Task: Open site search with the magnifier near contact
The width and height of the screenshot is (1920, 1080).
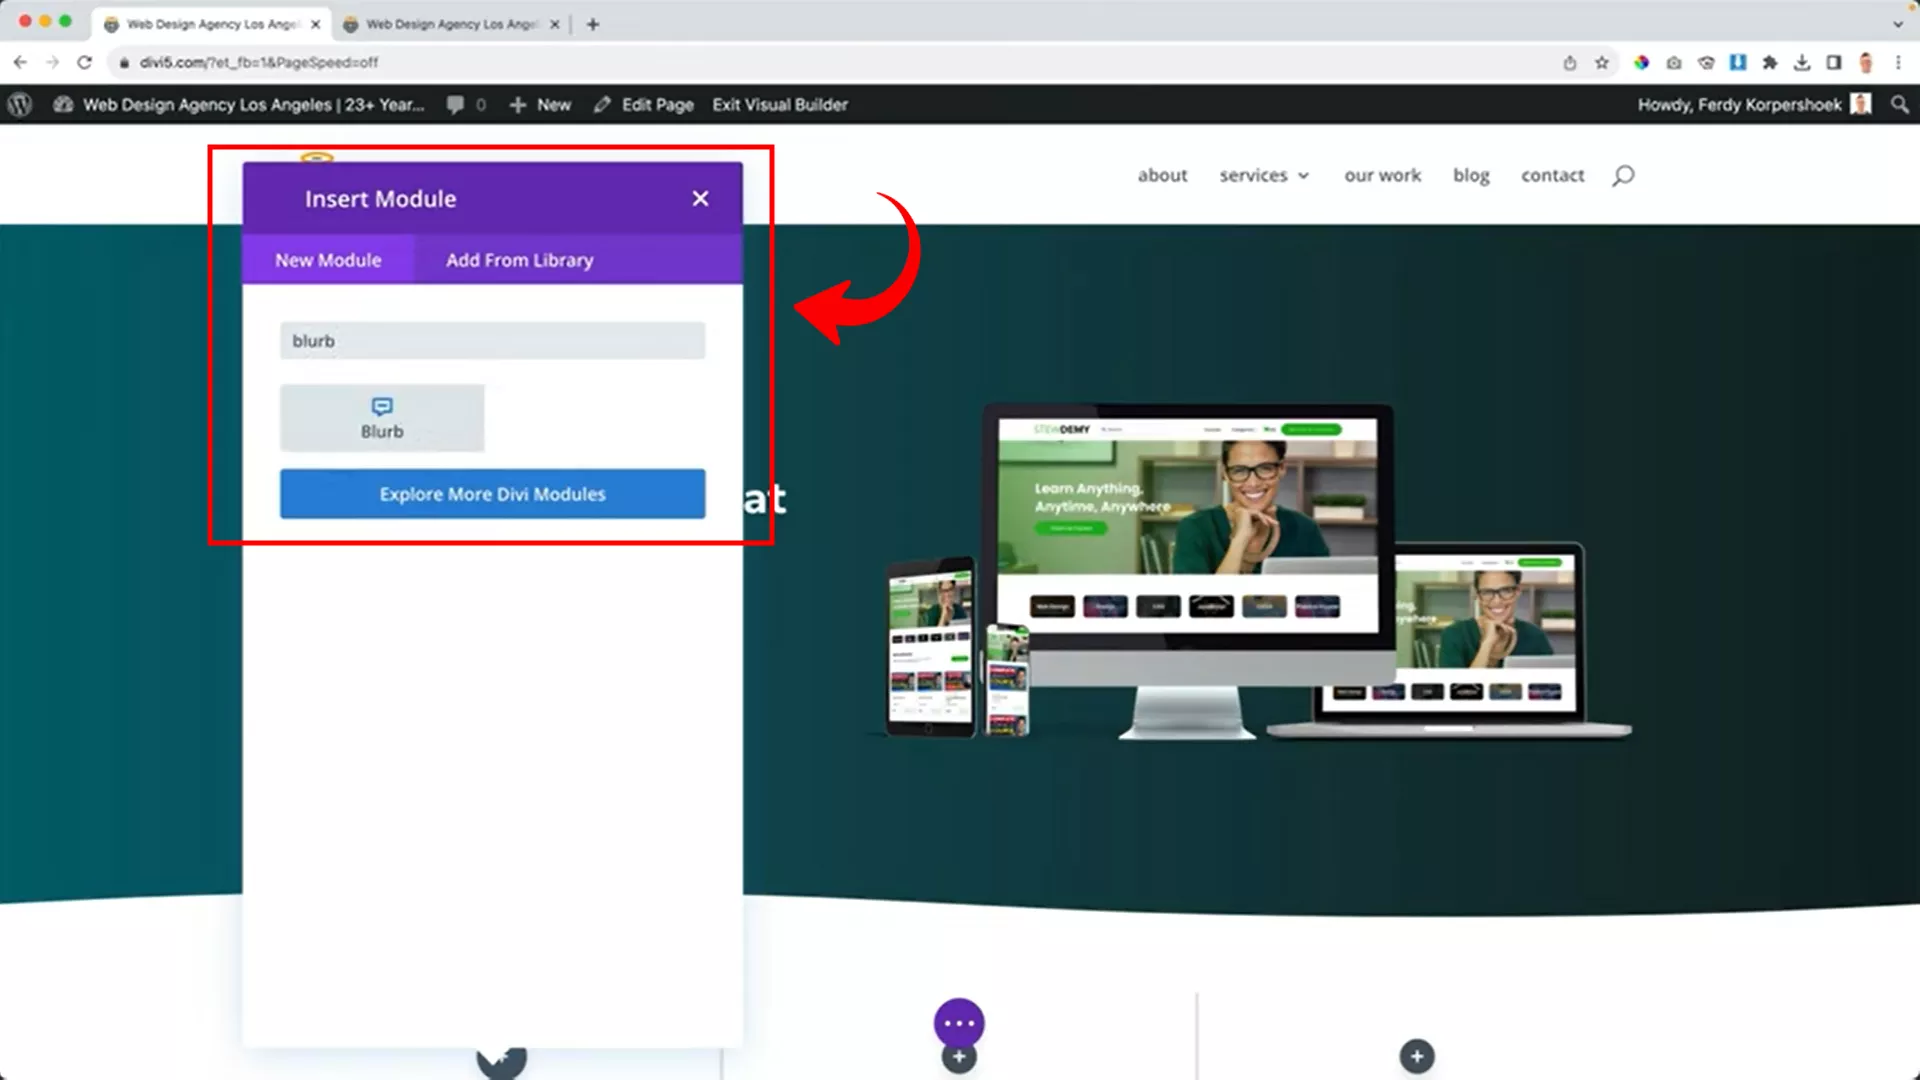Action: [x=1622, y=175]
